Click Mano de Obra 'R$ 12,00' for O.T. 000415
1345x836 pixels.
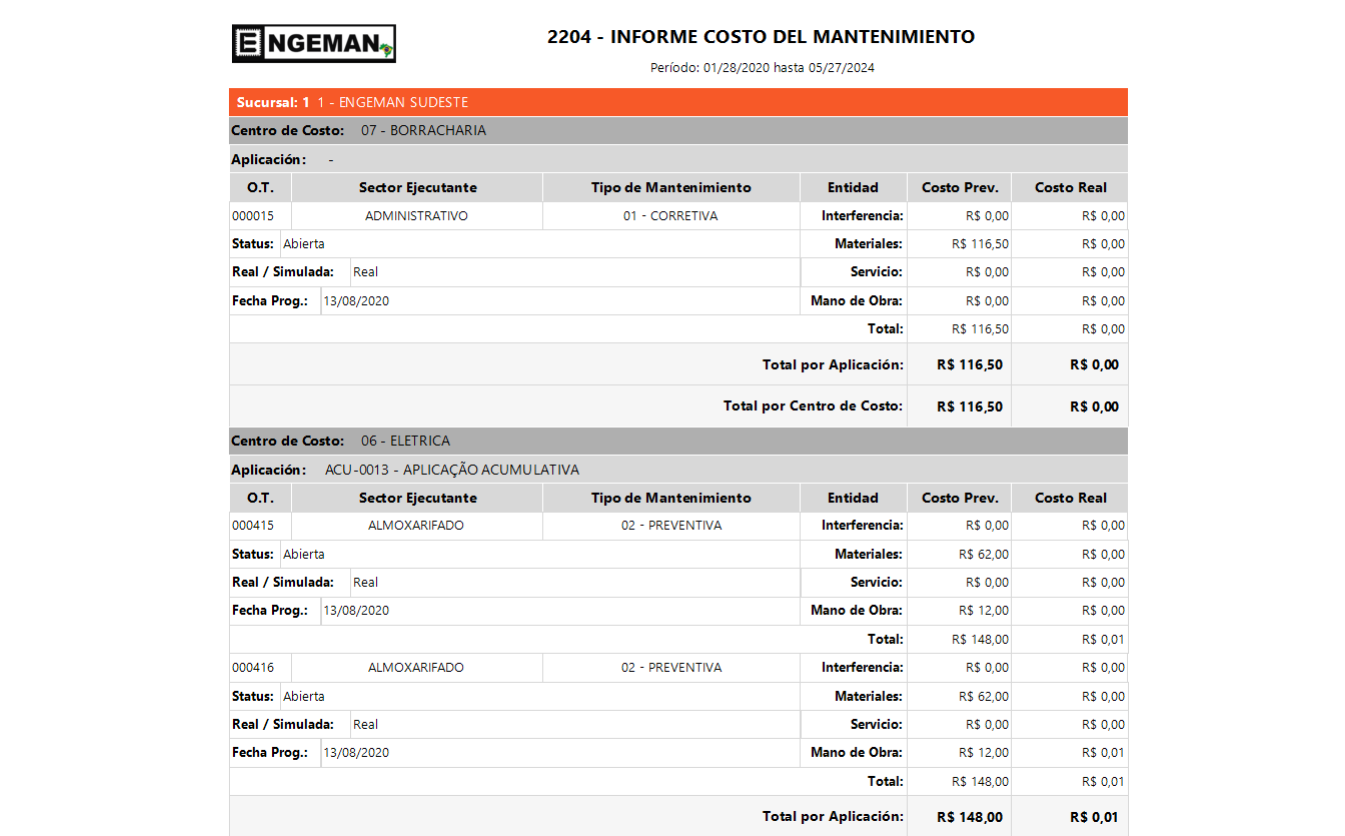[984, 611]
